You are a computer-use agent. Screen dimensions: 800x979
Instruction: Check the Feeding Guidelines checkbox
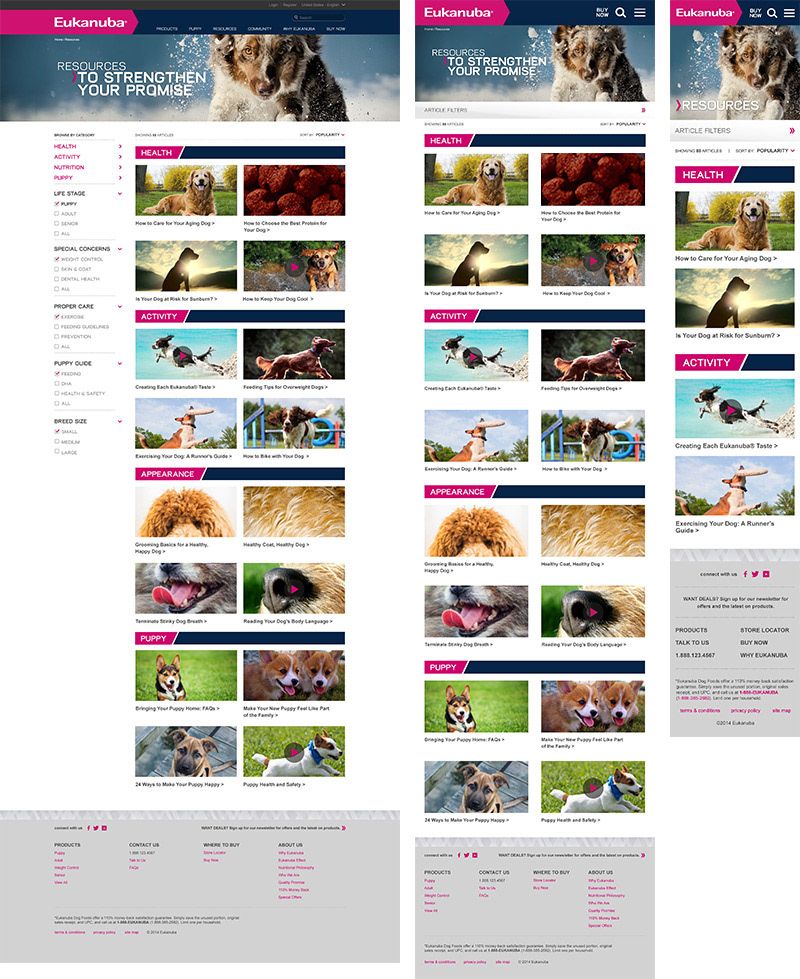coord(57,327)
